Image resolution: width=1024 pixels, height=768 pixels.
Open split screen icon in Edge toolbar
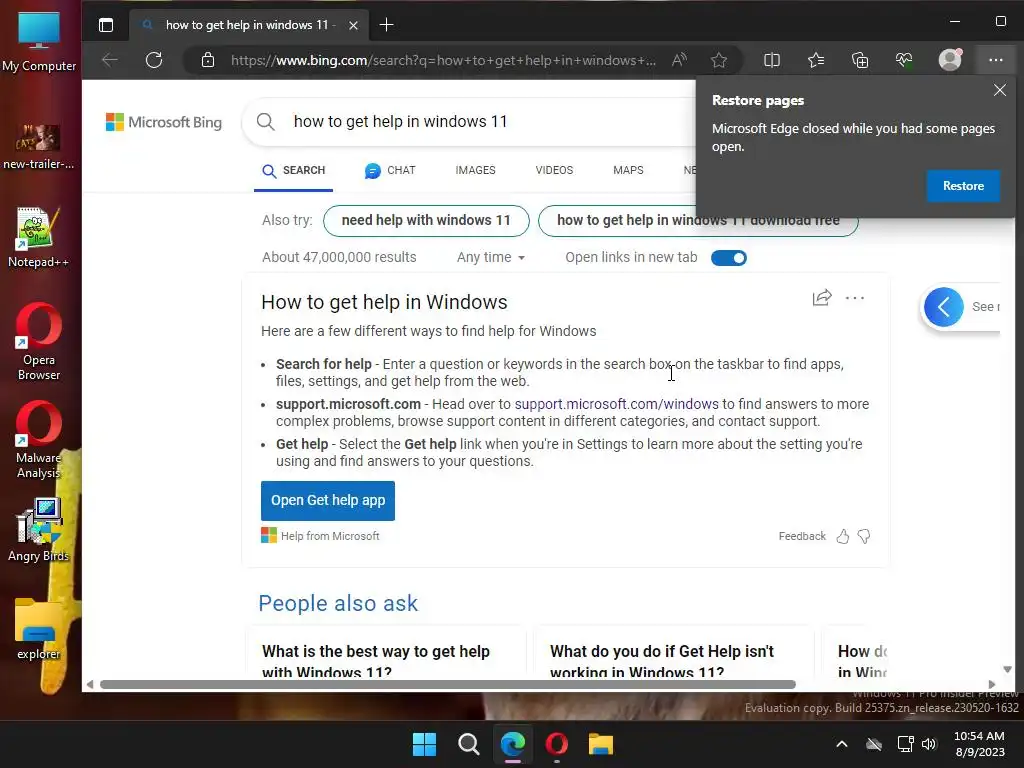(772, 60)
